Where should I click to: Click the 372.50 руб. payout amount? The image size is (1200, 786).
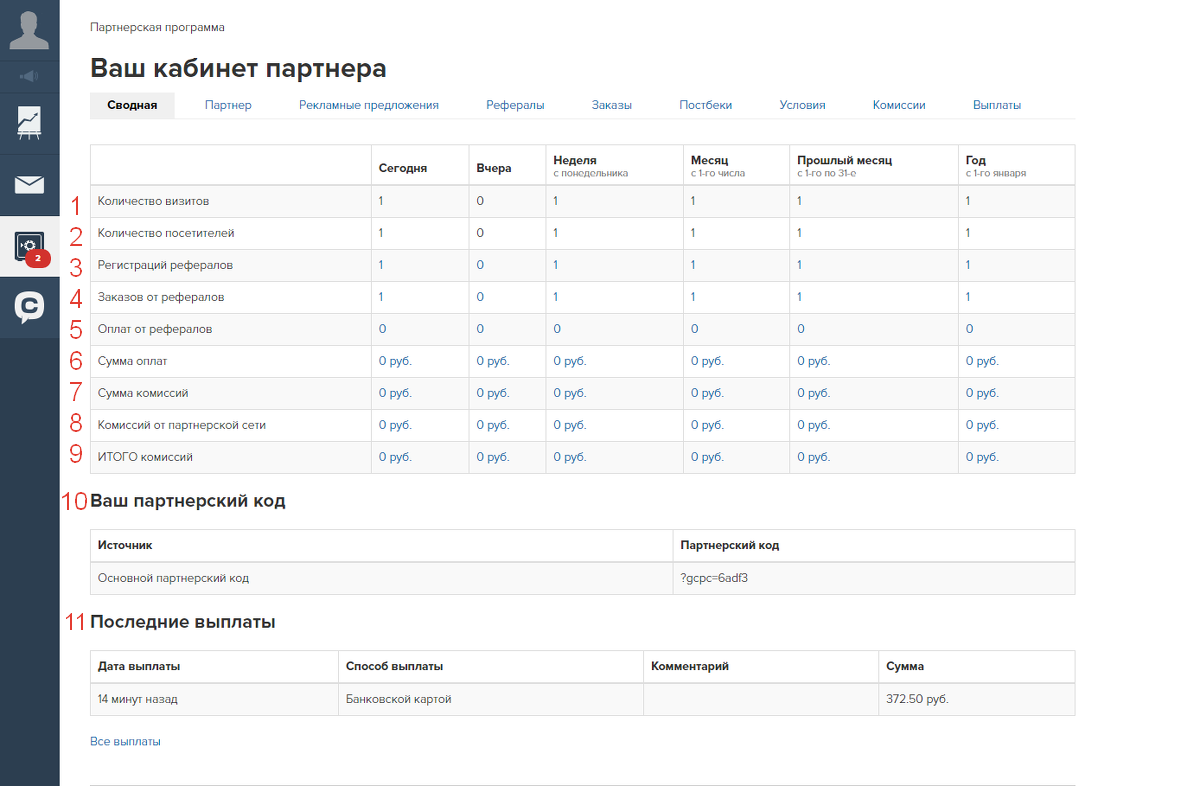917,699
